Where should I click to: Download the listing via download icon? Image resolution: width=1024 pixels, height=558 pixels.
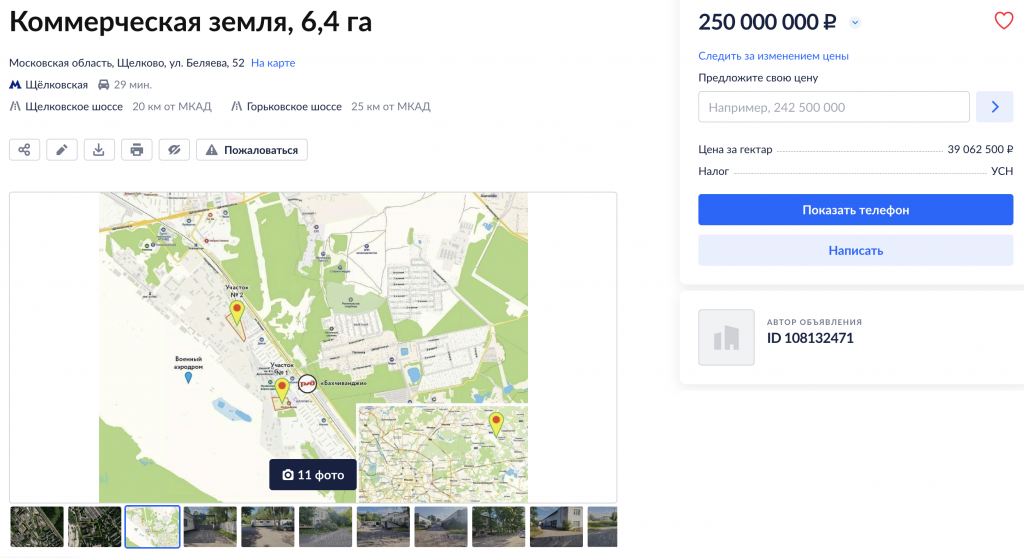tap(99, 150)
